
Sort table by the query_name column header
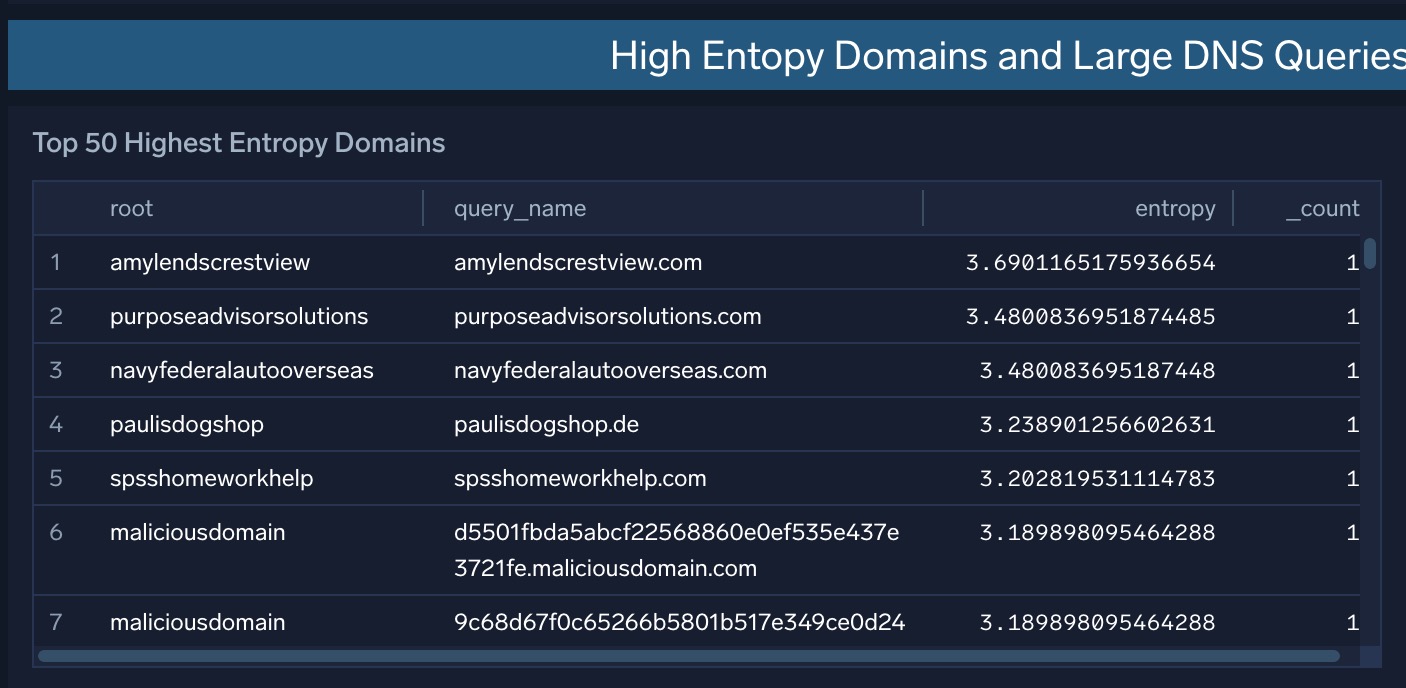(518, 208)
